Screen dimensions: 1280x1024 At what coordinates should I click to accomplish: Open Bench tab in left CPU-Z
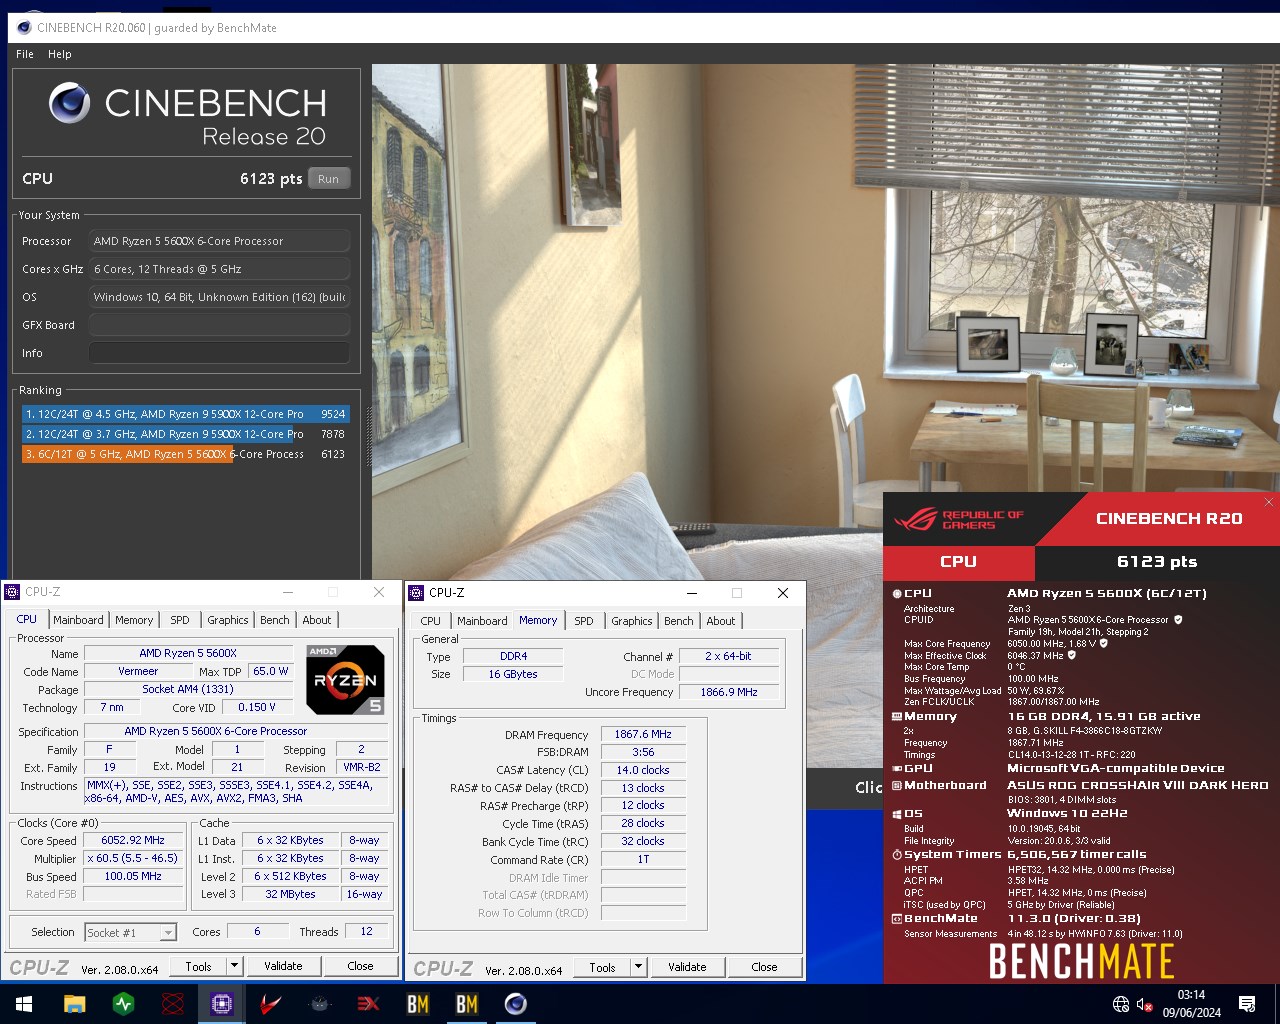click(275, 620)
